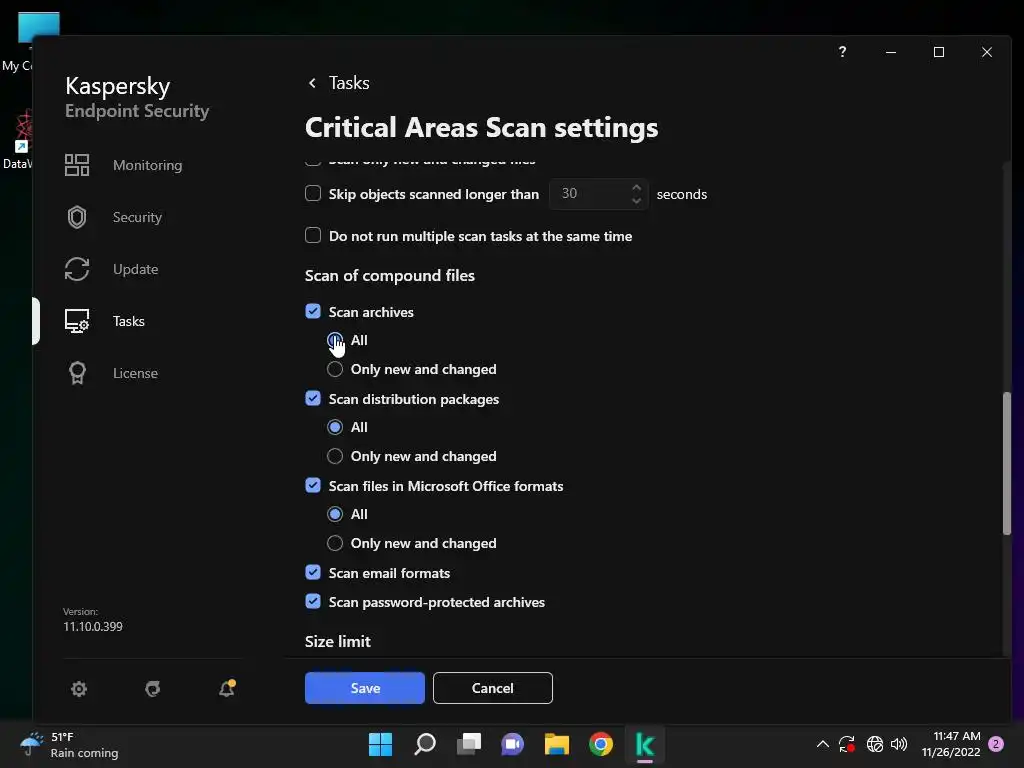Click the support icon beside the gear

point(153,688)
